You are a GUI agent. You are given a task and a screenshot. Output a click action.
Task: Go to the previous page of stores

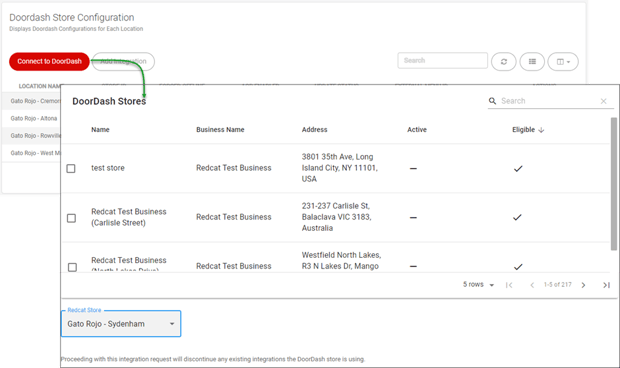(532, 285)
